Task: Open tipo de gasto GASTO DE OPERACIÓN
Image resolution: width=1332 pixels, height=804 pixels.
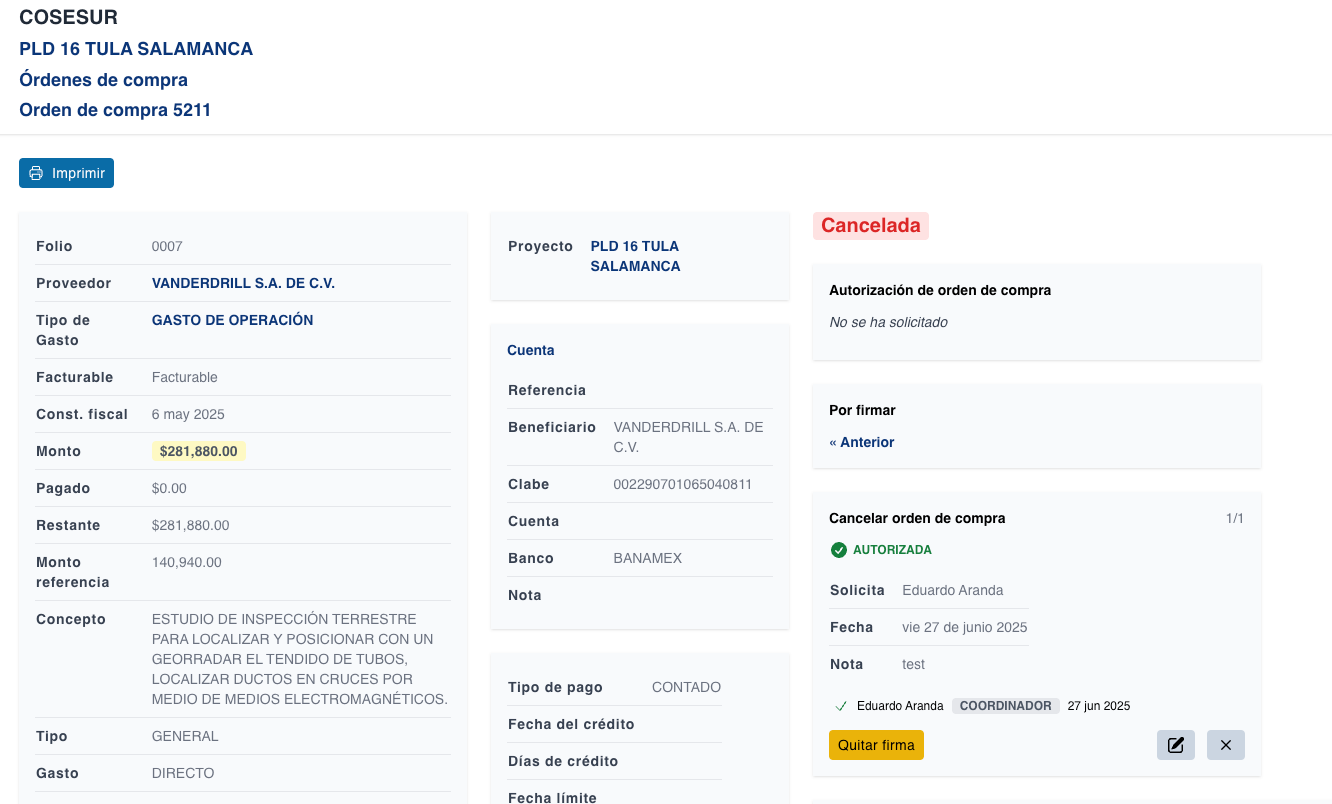Action: (232, 320)
